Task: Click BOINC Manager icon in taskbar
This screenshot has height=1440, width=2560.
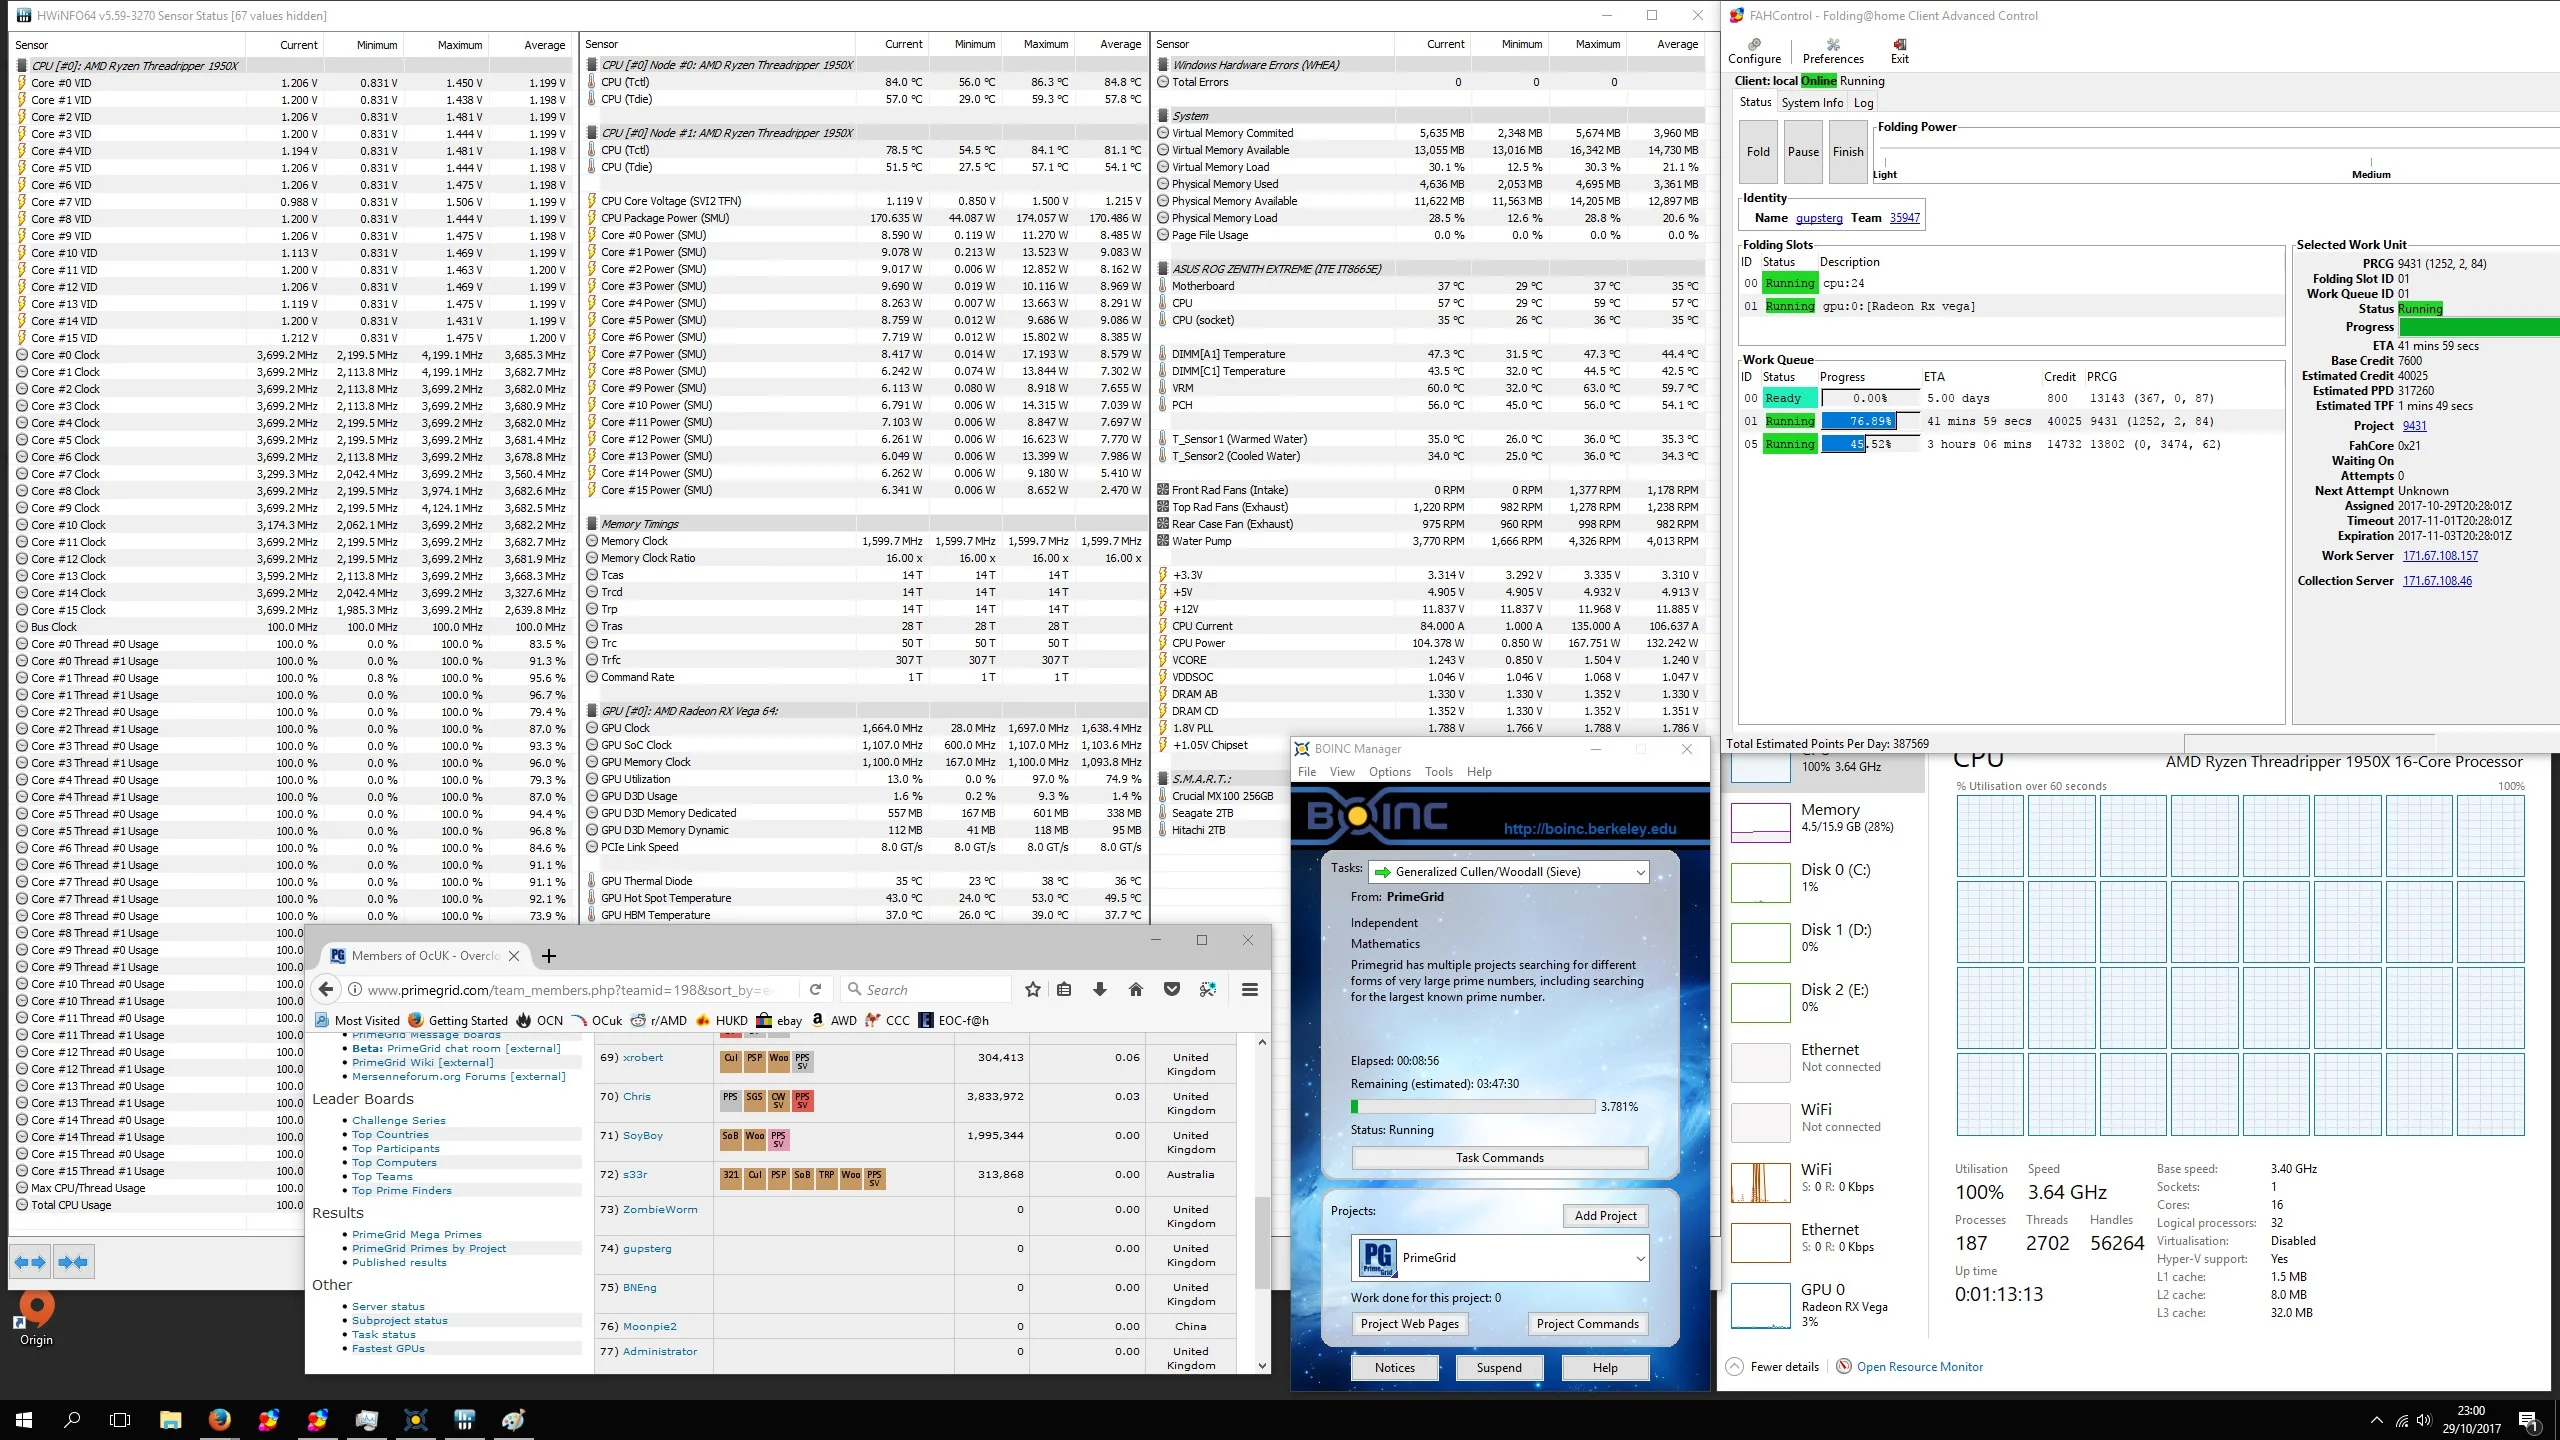Action: 415,1420
